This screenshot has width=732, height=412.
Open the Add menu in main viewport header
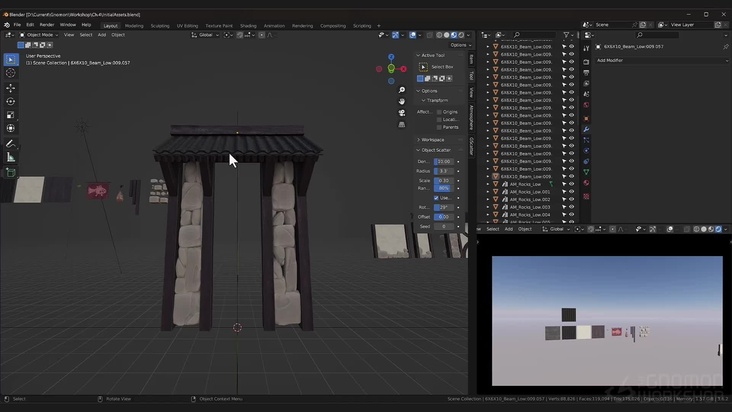point(102,35)
